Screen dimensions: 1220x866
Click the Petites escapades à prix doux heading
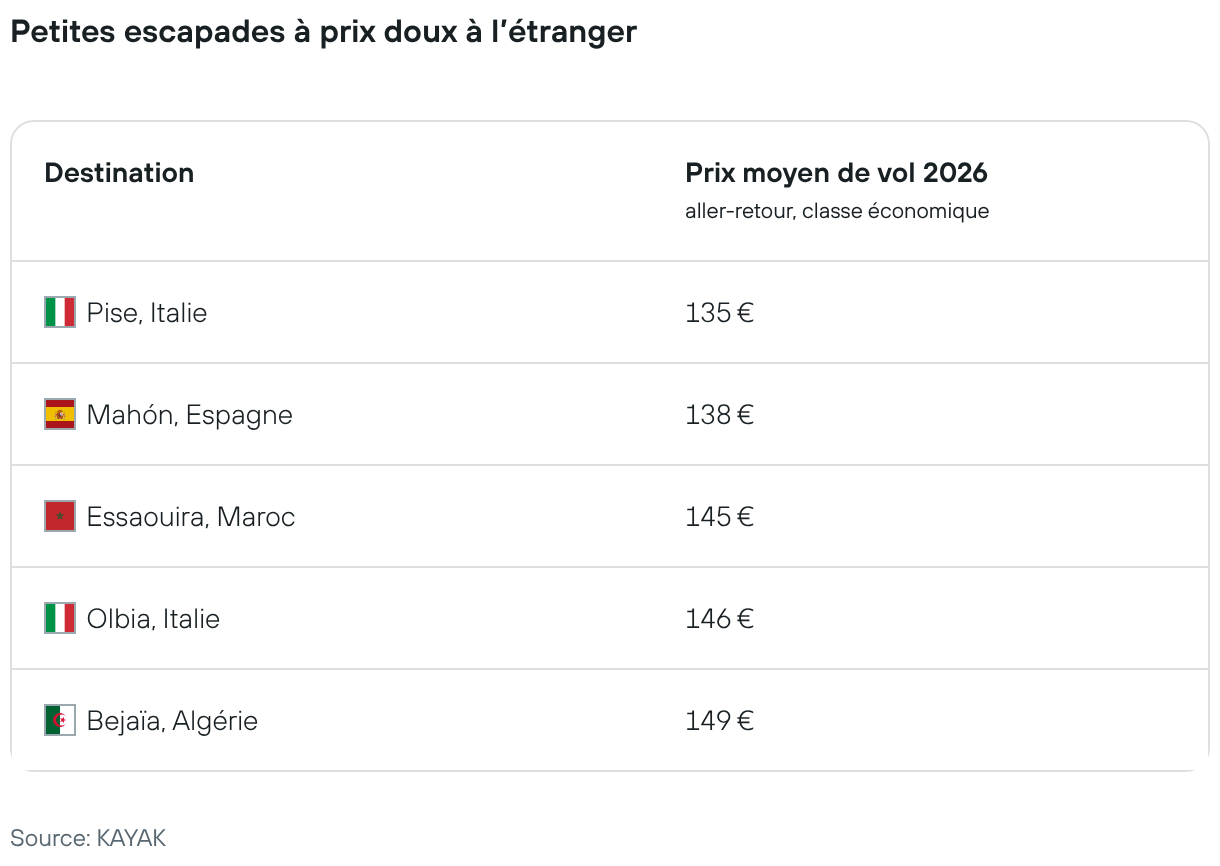[x=323, y=32]
